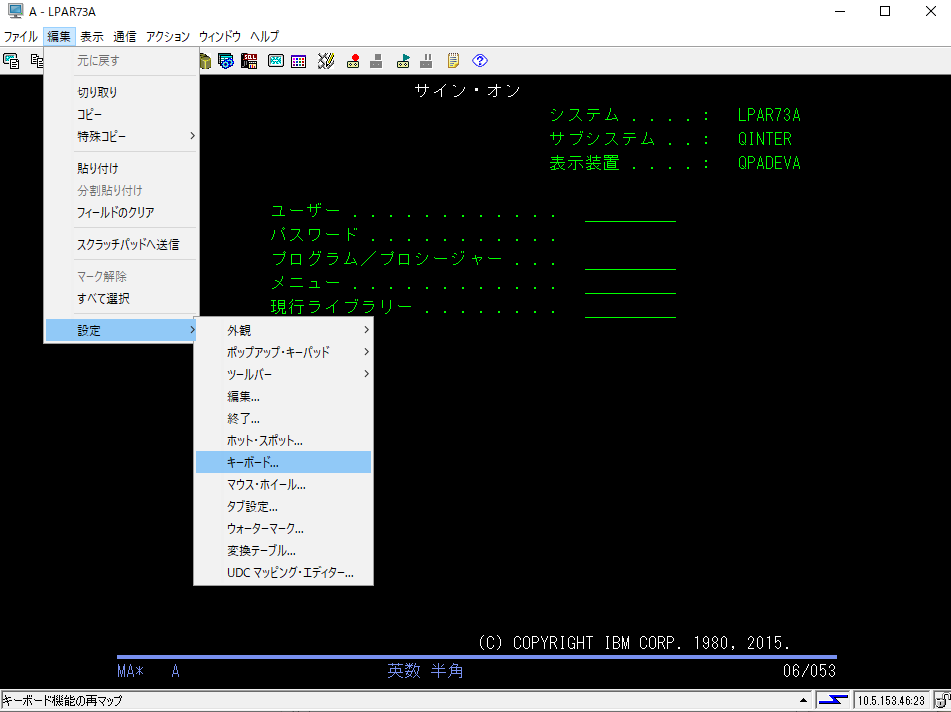Click the 06/053 cursor position text
951x712 pixels.
point(809,671)
